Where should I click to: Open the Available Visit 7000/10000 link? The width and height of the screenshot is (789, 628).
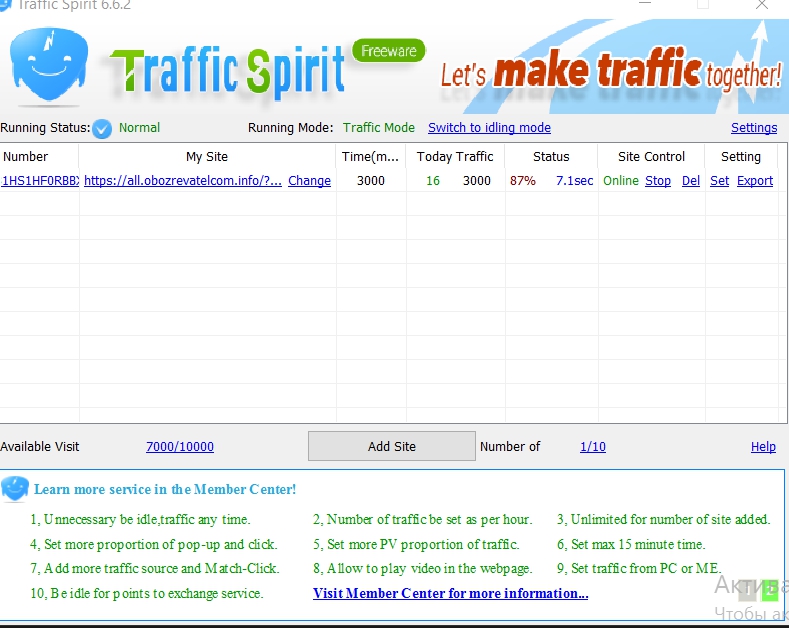[x=180, y=447]
